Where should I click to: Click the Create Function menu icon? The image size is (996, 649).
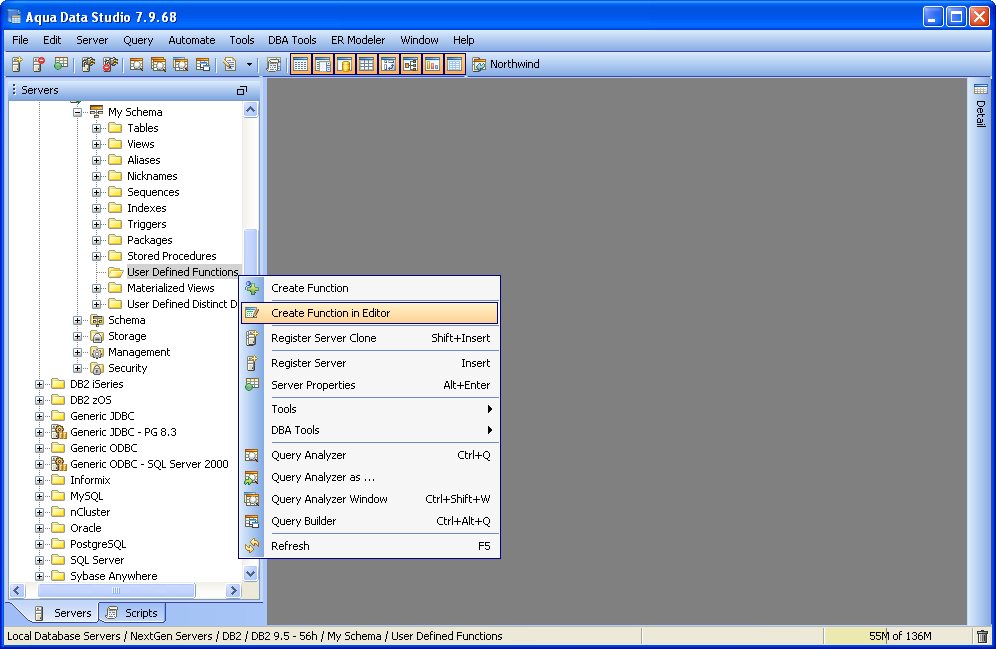click(x=252, y=288)
